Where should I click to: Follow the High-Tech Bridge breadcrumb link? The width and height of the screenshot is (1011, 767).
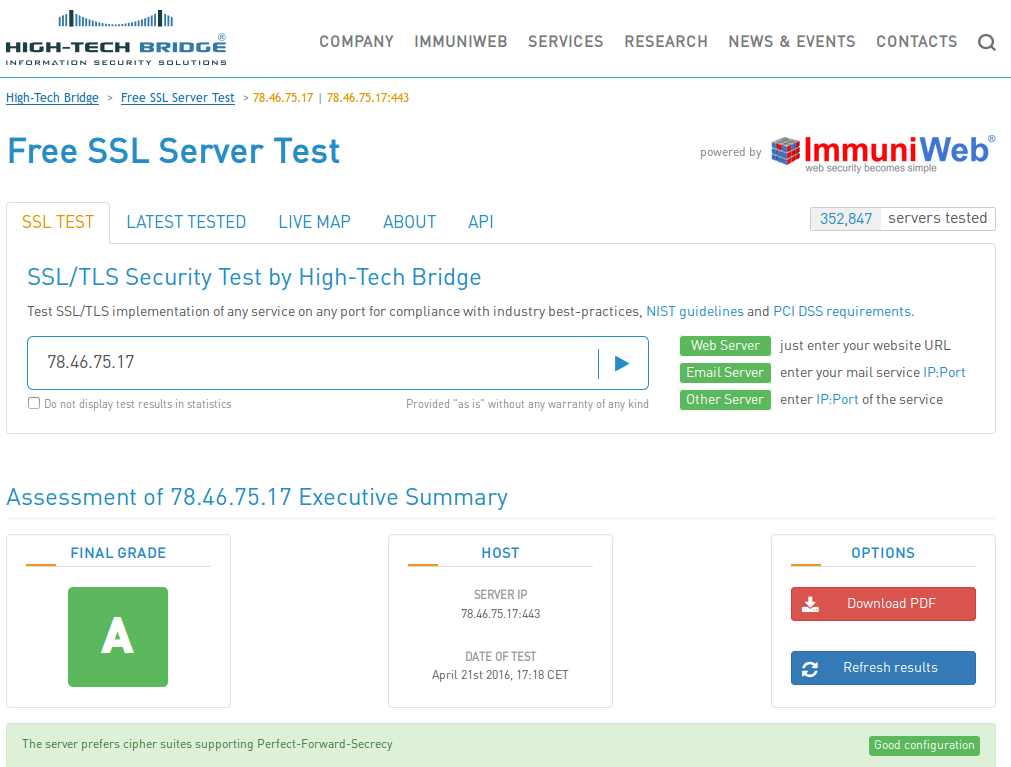(x=52, y=98)
